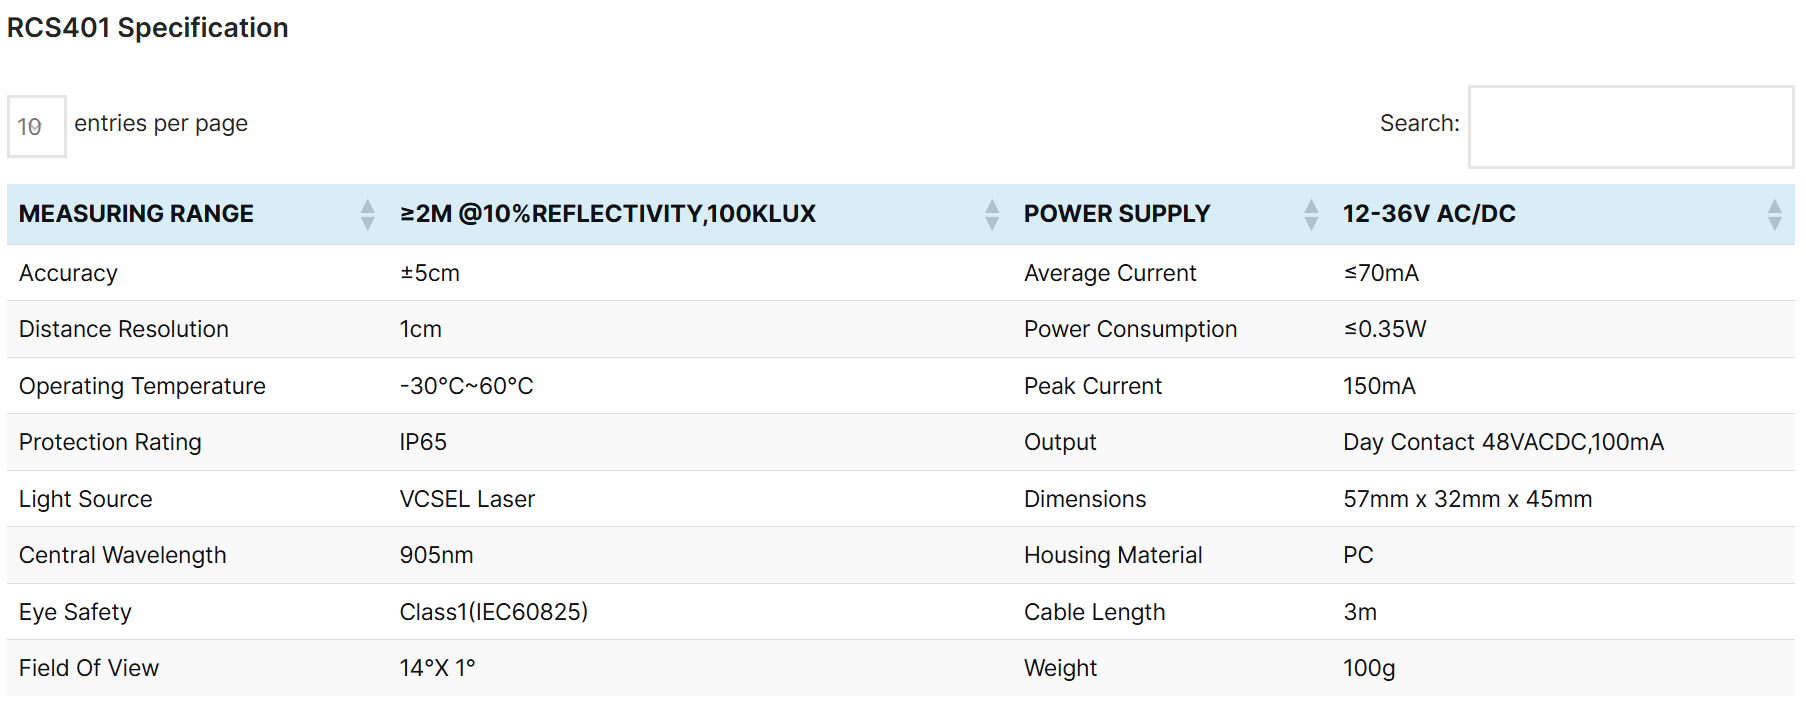This screenshot has height=708, width=1806.
Task: Click sort arrows beside 12-36V AC/DC header
Action: 1774,214
